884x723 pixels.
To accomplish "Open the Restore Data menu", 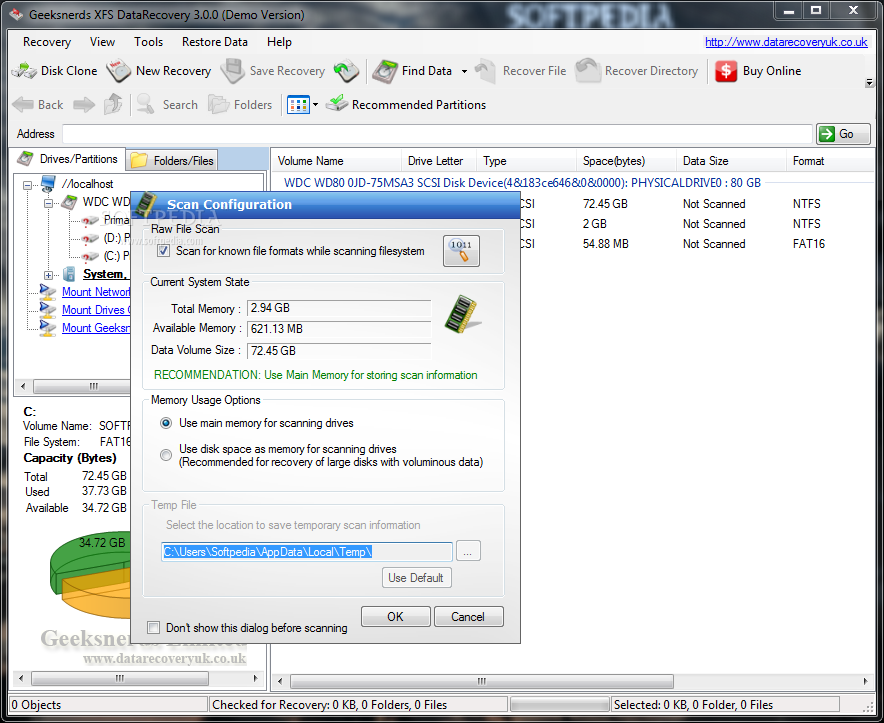I will 215,42.
